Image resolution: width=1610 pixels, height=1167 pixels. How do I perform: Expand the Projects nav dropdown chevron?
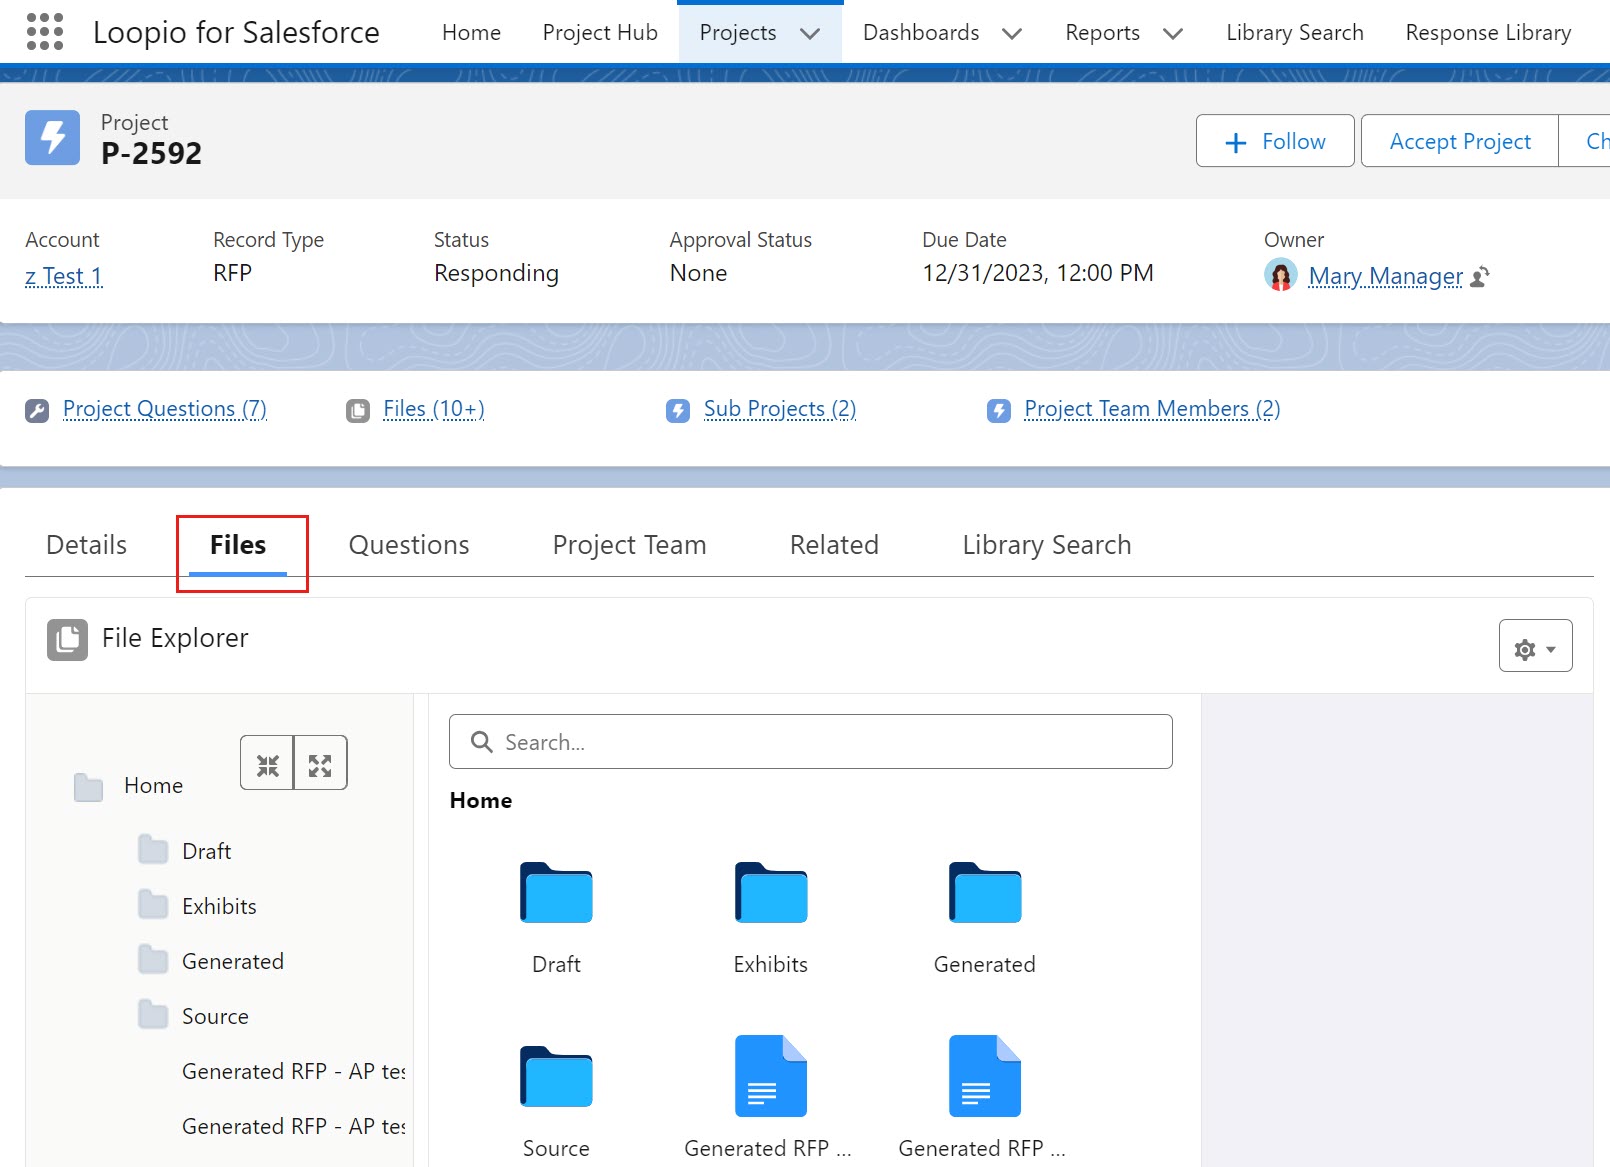810,33
